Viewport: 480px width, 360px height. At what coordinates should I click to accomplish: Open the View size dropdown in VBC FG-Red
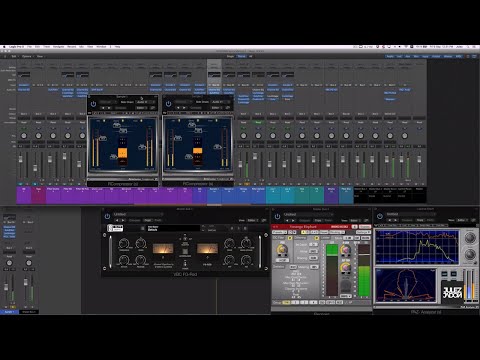click(253, 220)
